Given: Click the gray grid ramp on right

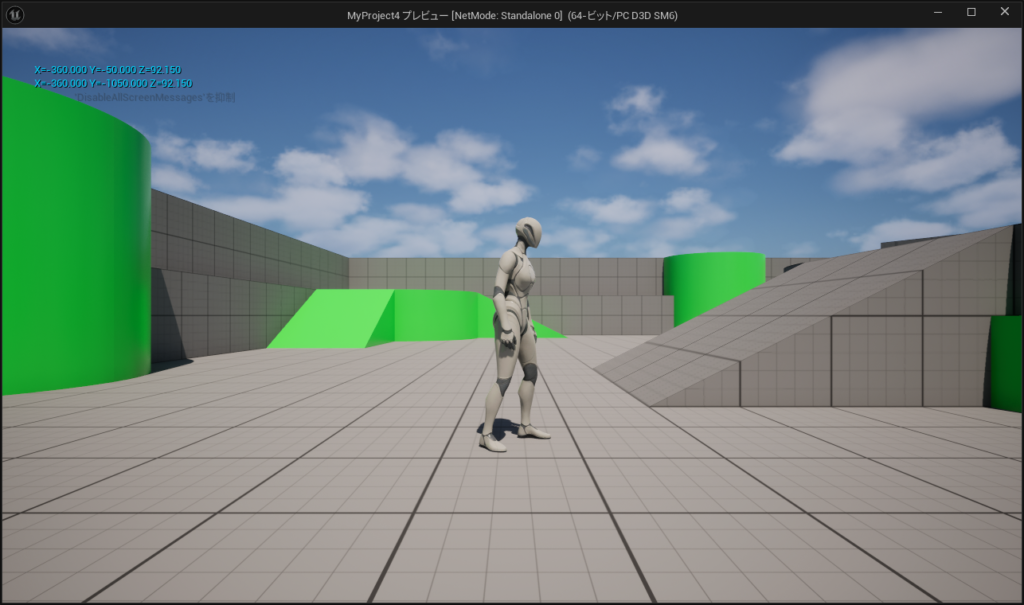Looking at the screenshot, I should (800, 320).
